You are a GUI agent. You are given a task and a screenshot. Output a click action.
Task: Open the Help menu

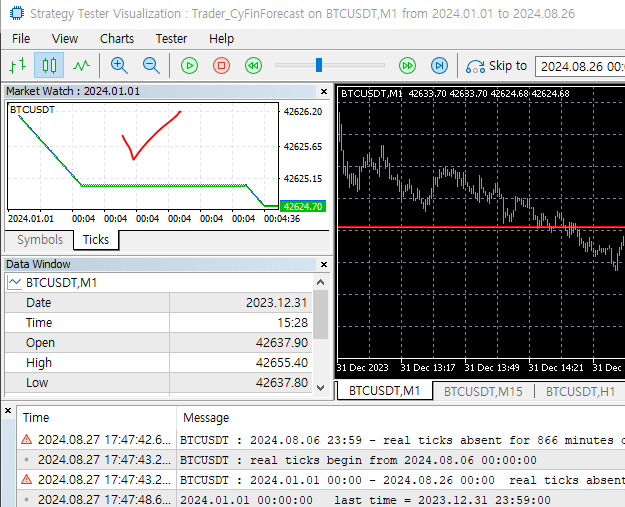tap(221, 39)
